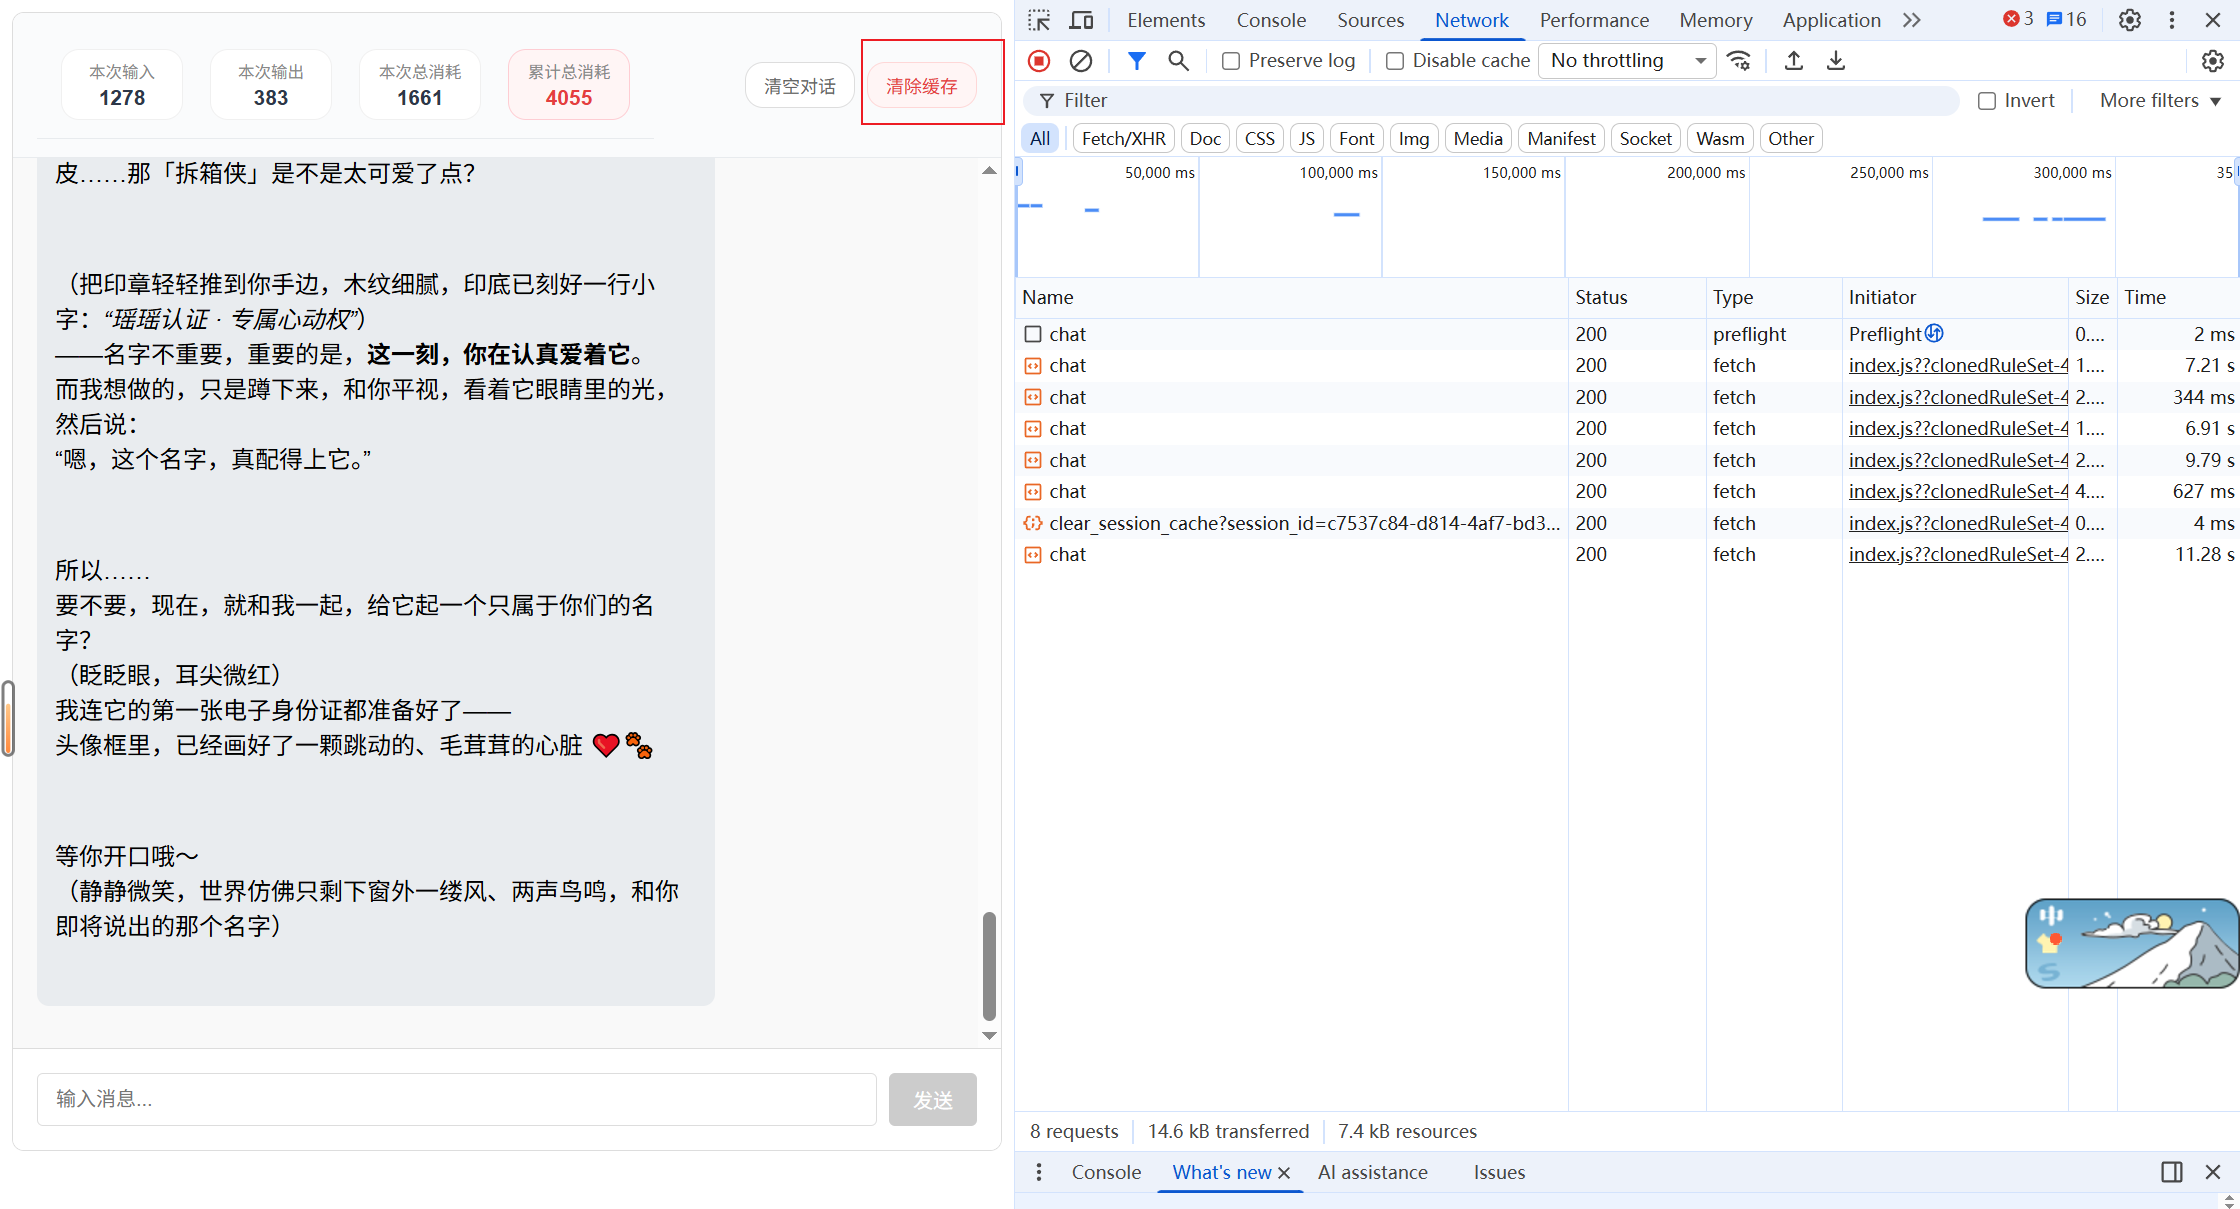Screen dimensions: 2240x1209
Task: Open the No throttling dropdown
Action: (1627, 61)
